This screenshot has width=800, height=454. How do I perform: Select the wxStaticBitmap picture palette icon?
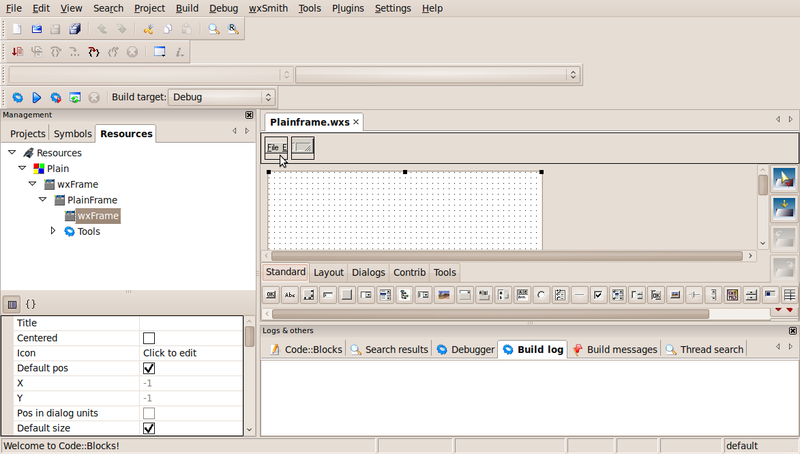(x=444, y=294)
